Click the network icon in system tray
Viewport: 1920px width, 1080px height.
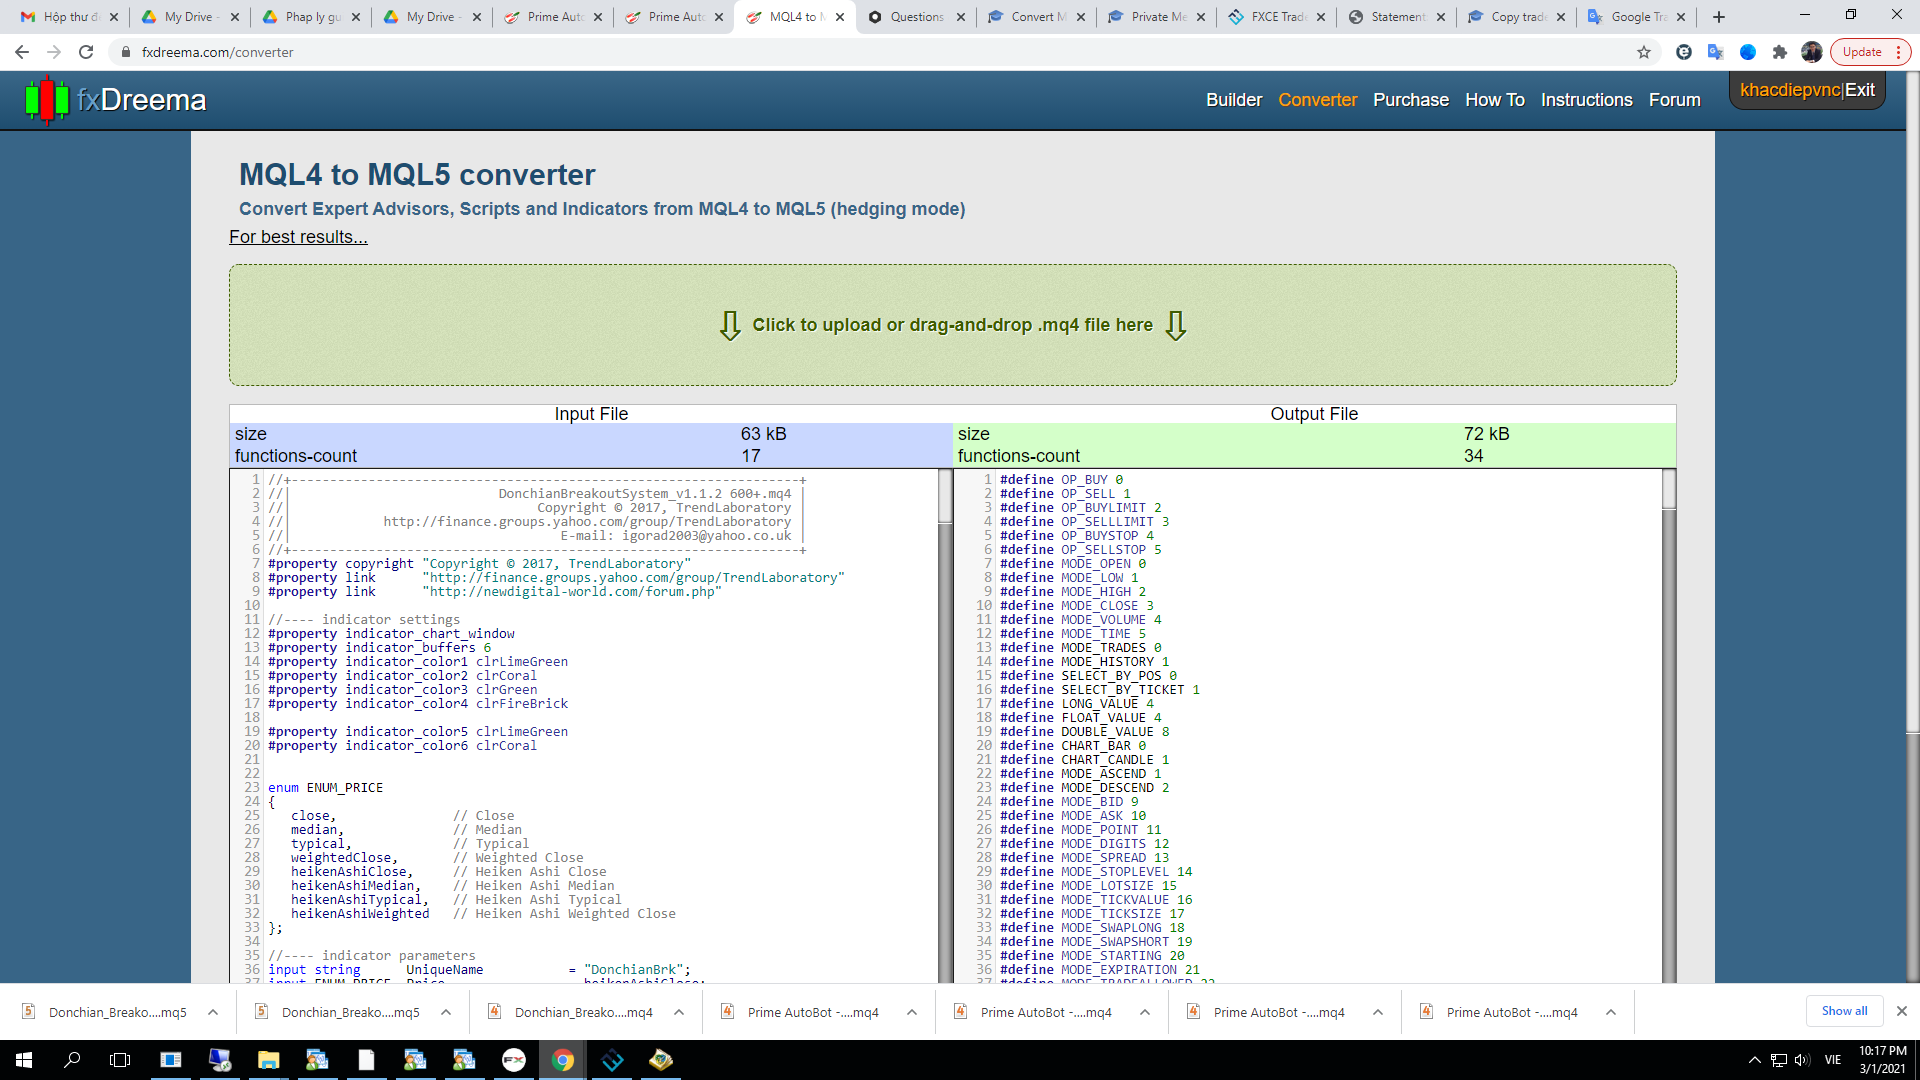(1778, 1060)
